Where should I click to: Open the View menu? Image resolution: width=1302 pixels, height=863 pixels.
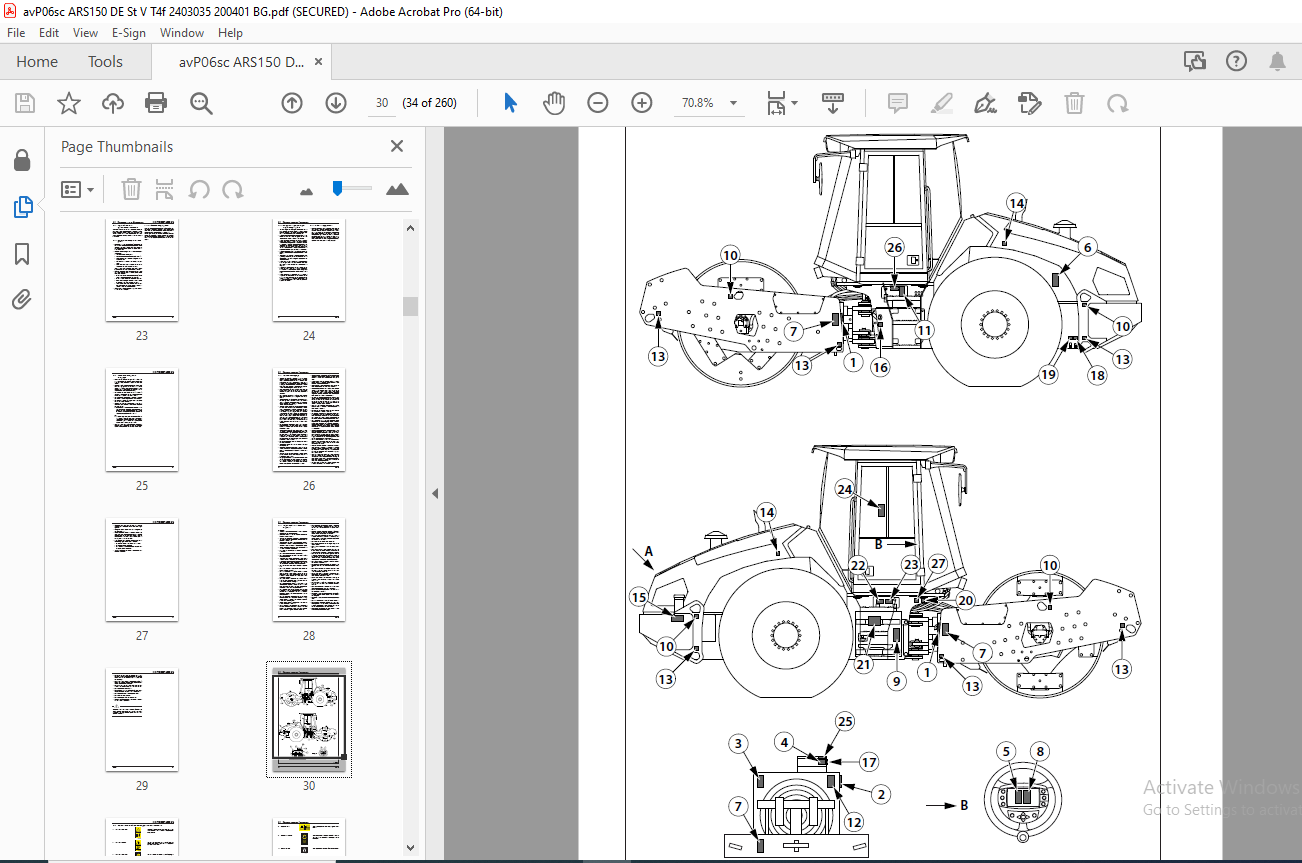(85, 33)
